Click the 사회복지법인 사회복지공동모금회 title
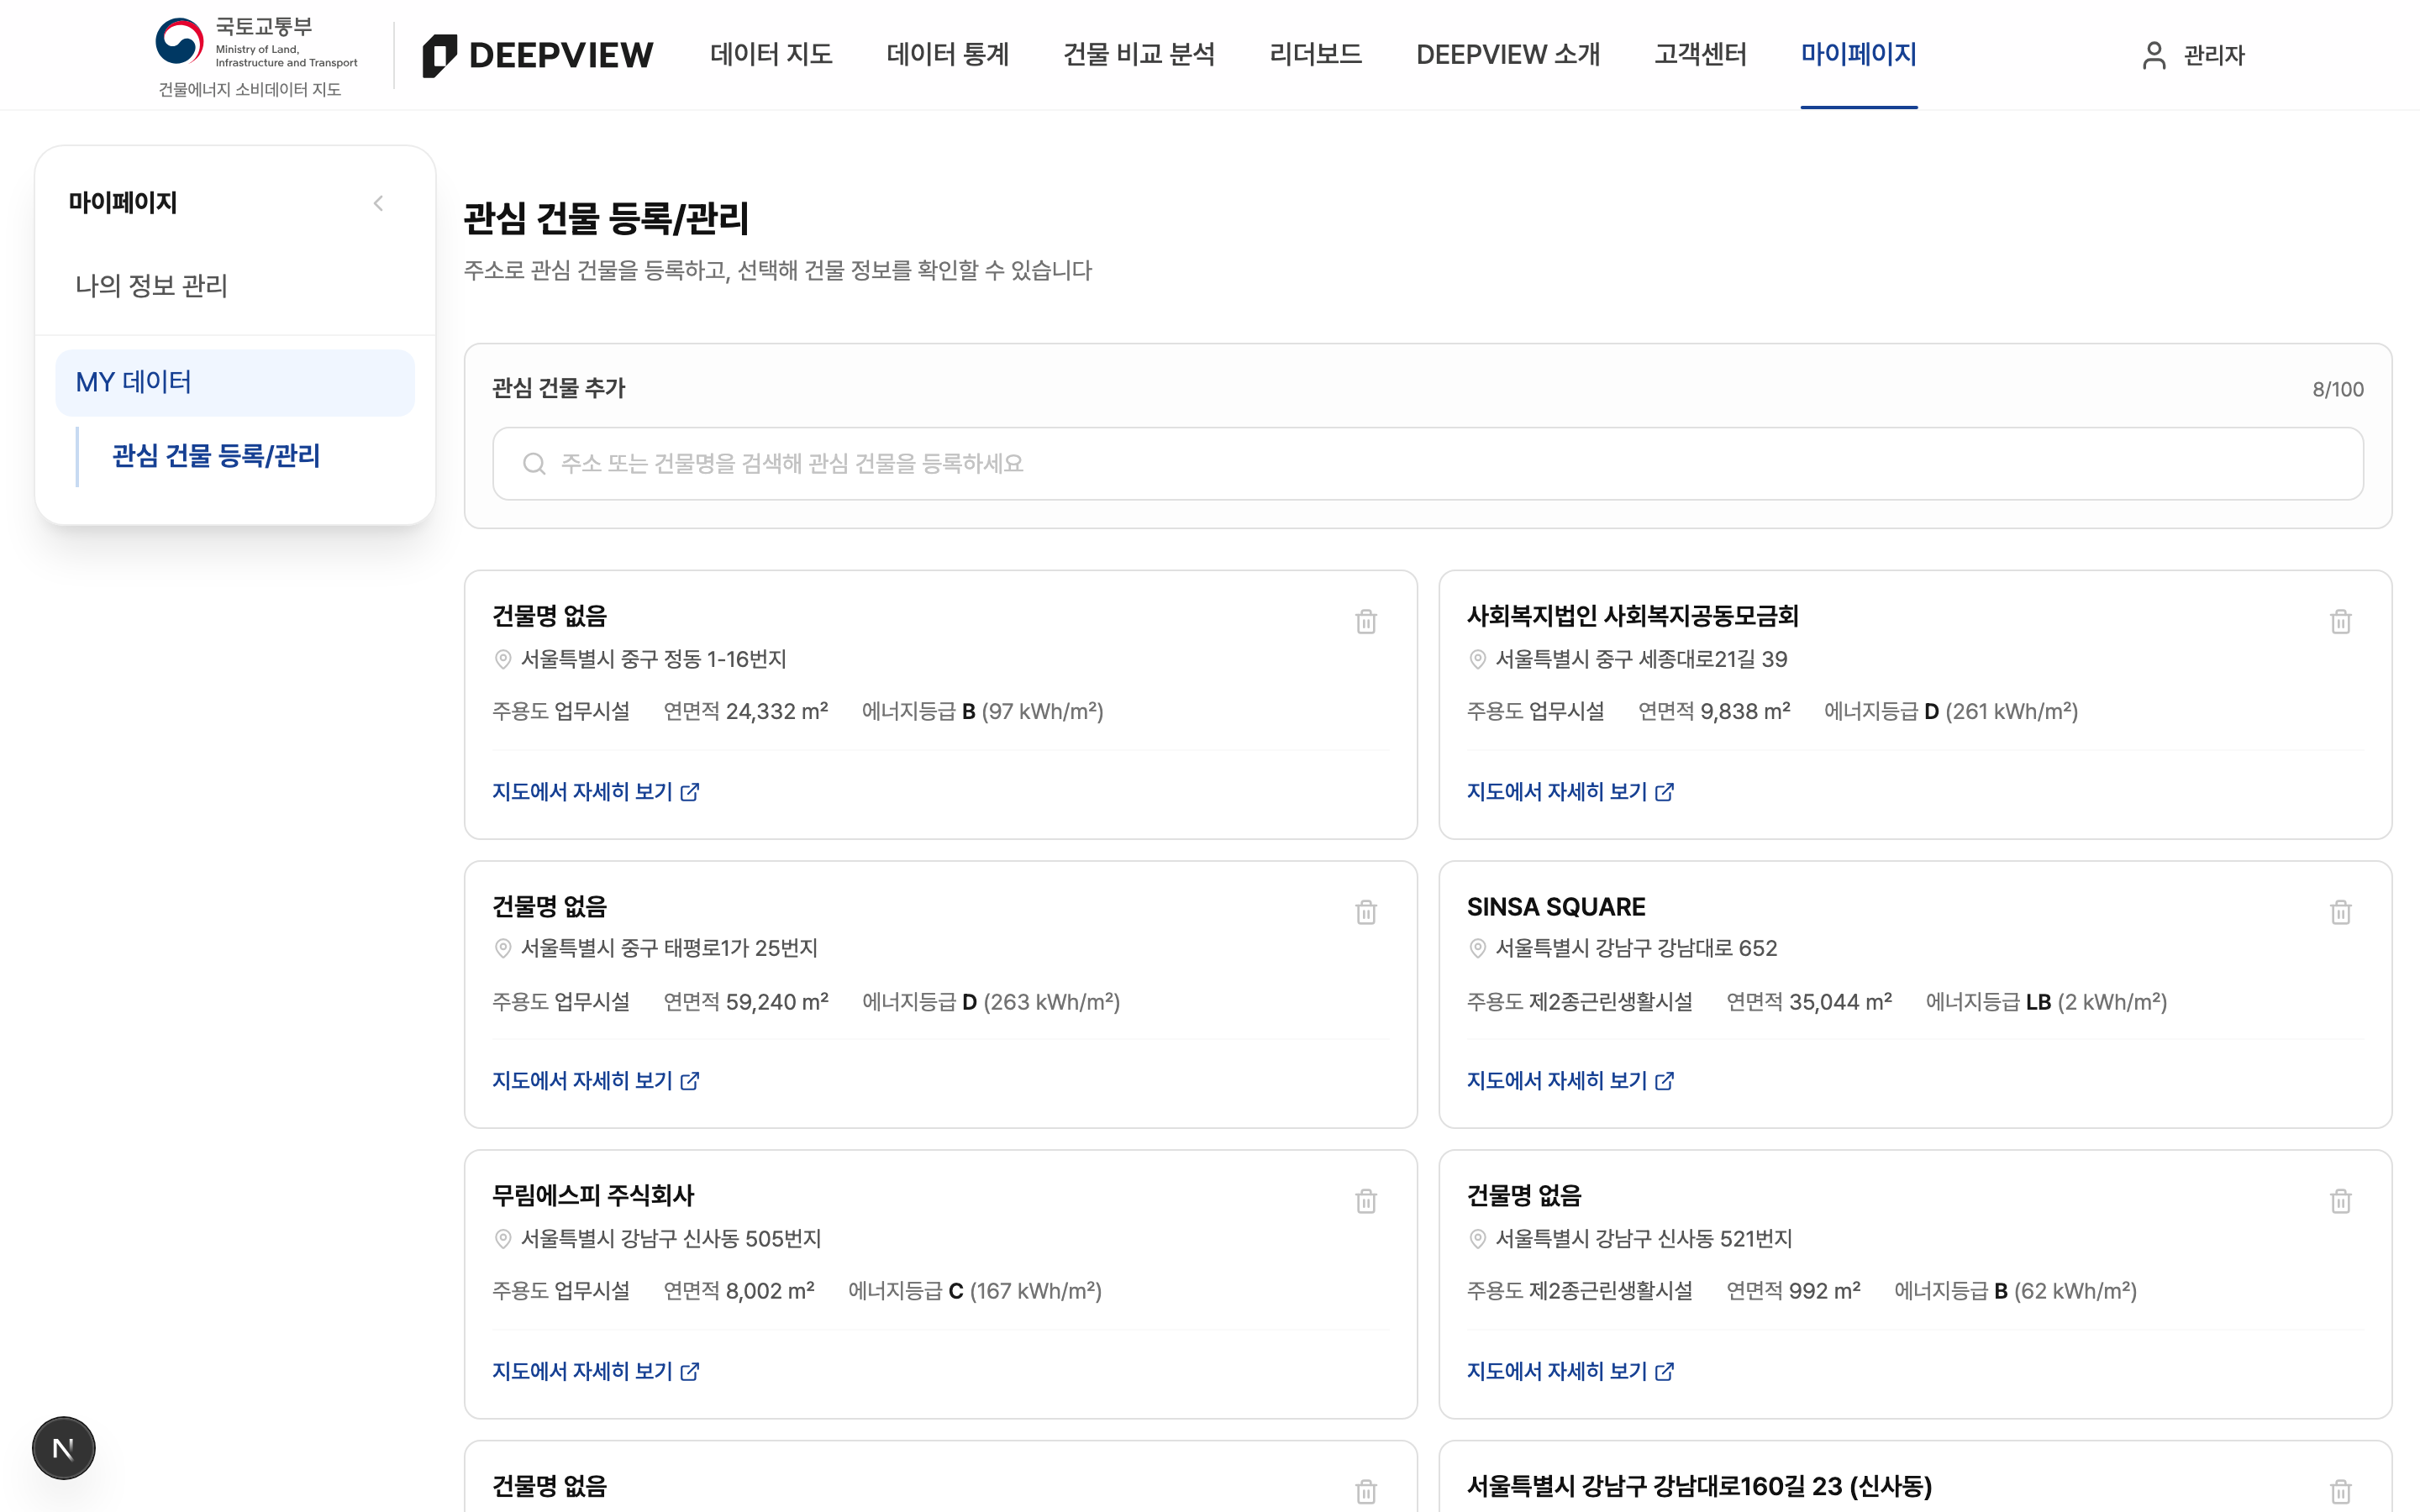The height and width of the screenshot is (1512, 2420). 1633,616
